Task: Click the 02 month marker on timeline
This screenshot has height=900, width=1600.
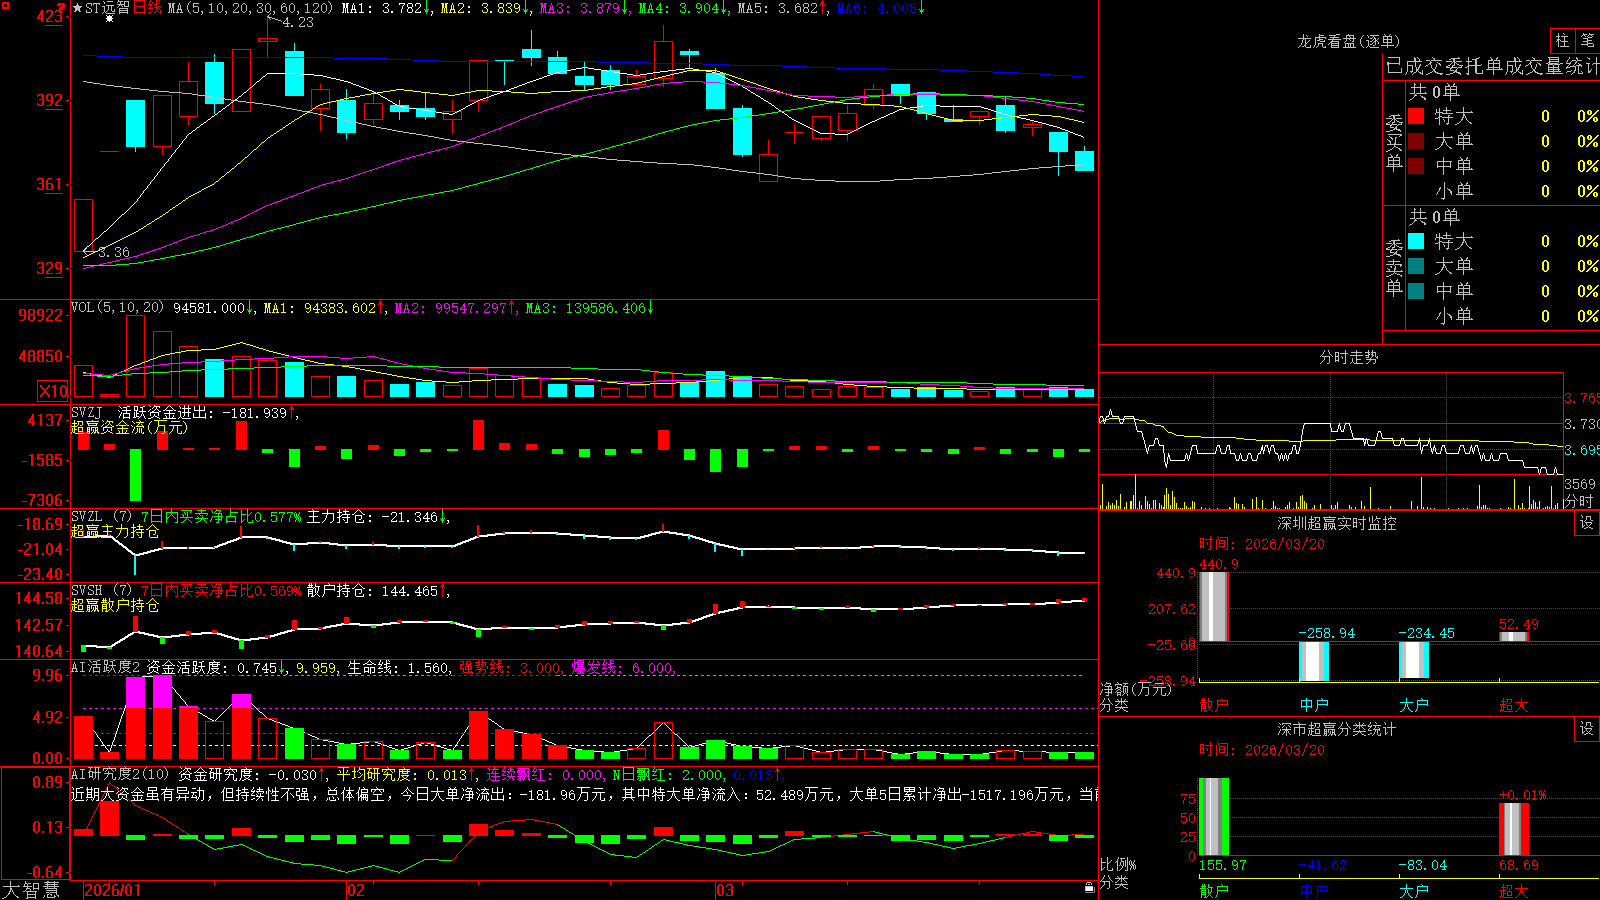Action: 356,890
